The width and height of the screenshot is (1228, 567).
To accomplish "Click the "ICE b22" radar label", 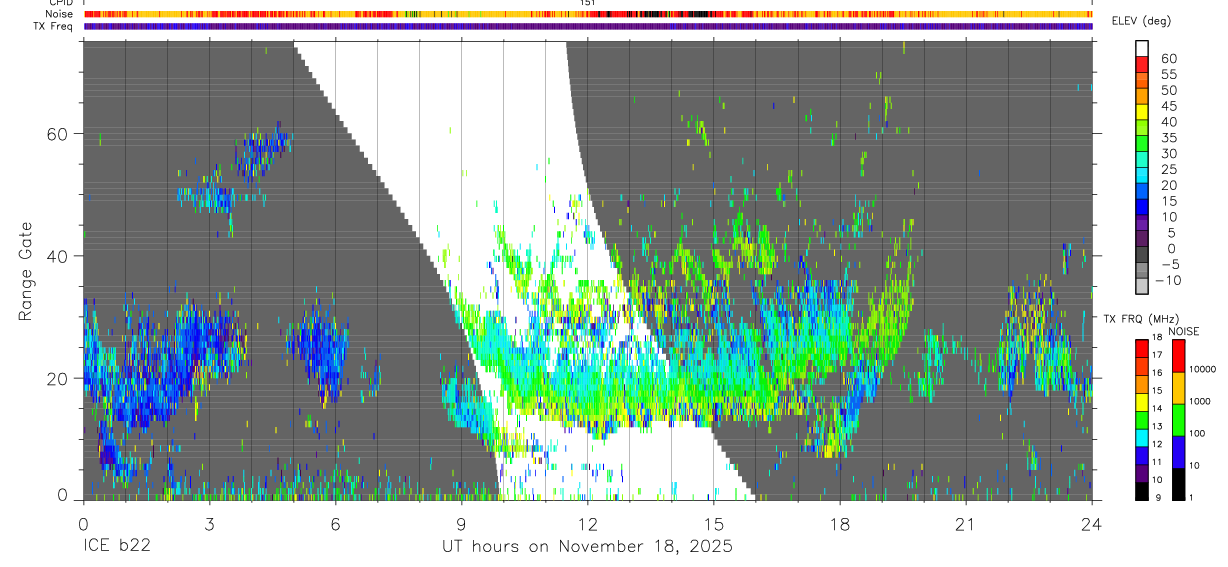I will (x=117, y=547).
